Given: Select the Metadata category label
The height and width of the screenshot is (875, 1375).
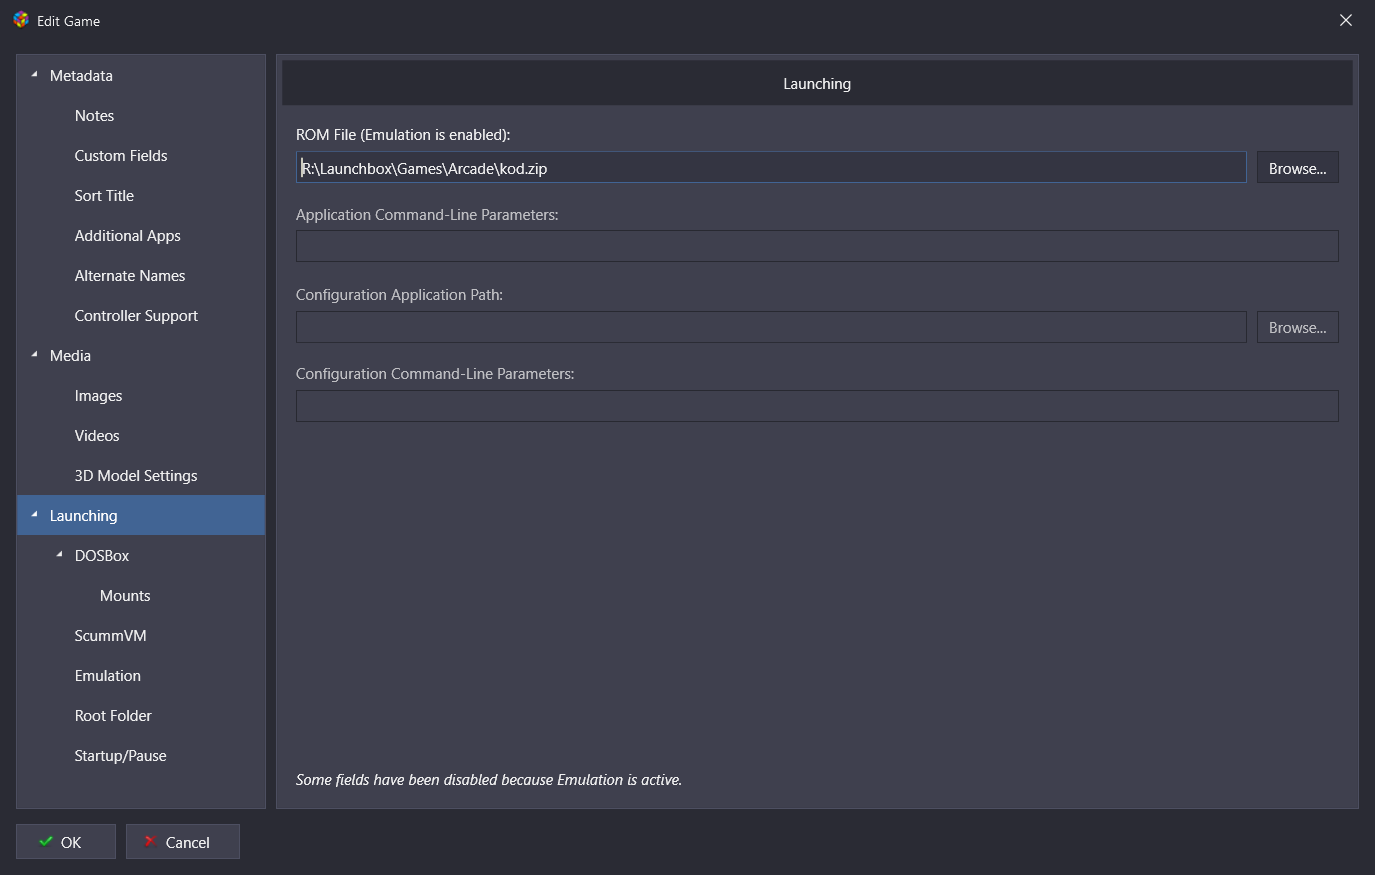Looking at the screenshot, I should tap(81, 76).
